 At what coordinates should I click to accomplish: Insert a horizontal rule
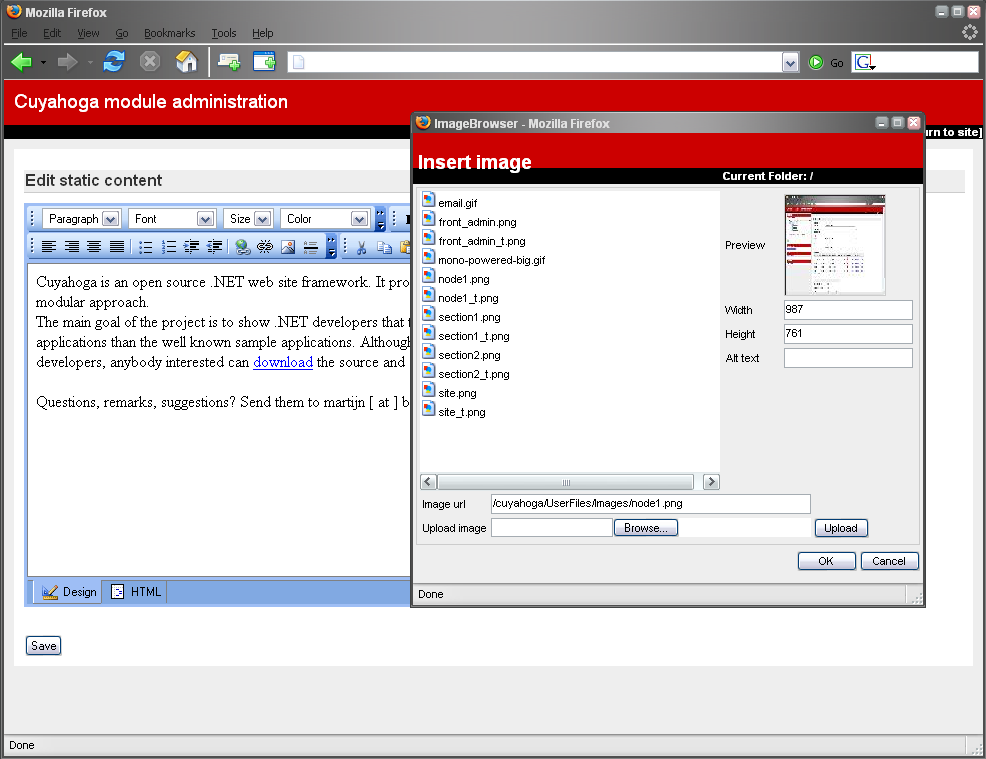(311, 247)
